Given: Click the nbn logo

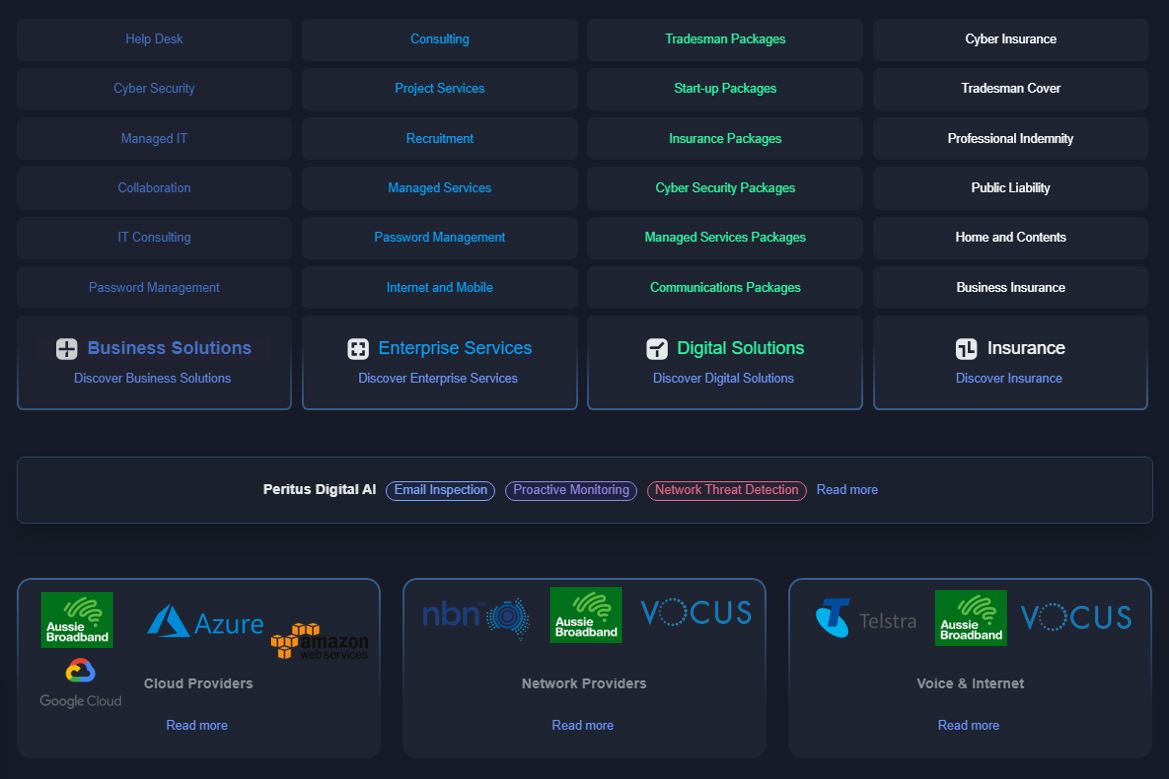Looking at the screenshot, I should [476, 617].
